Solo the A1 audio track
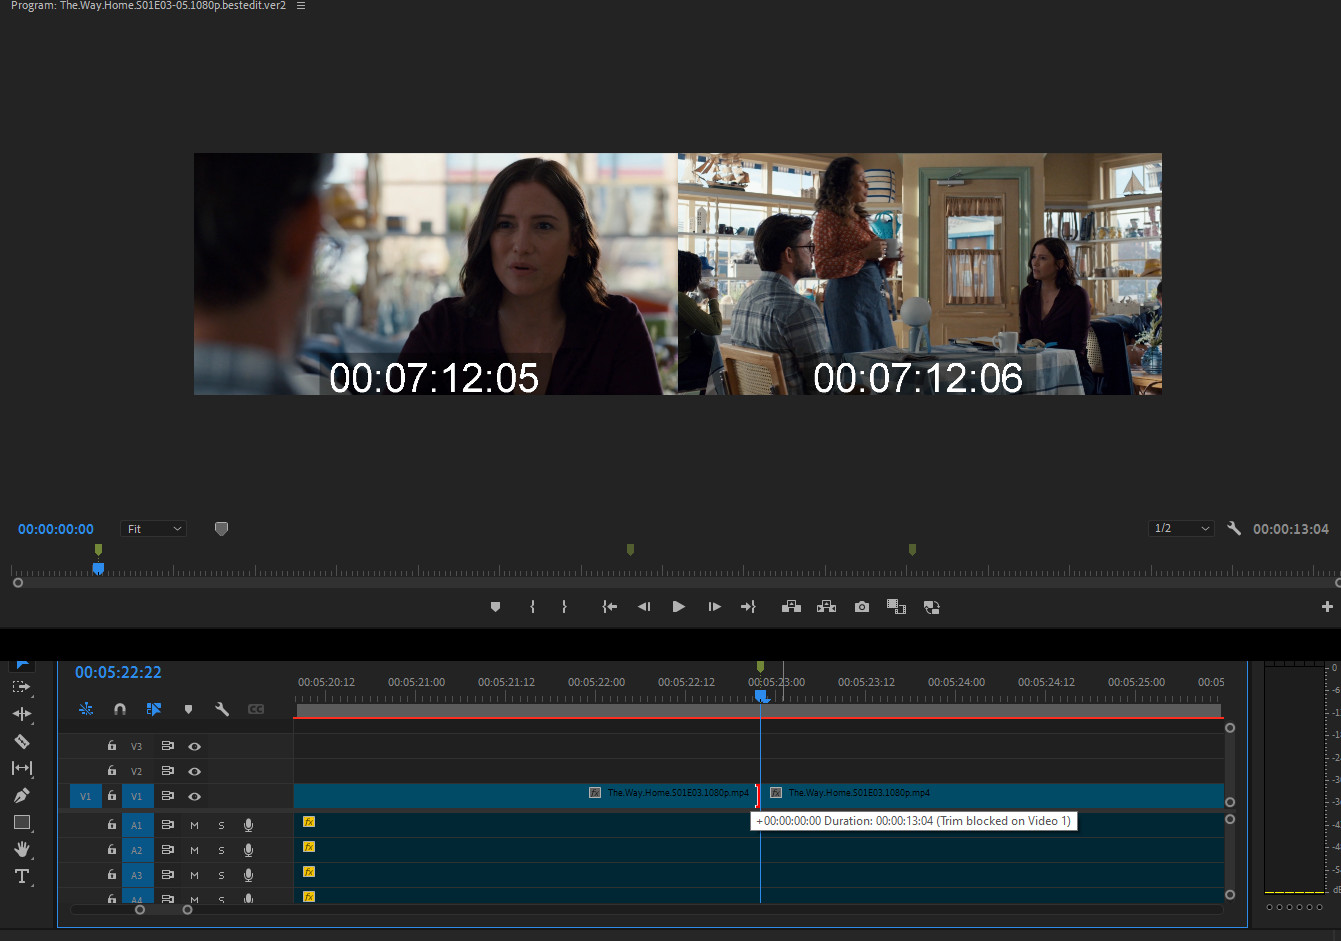 click(x=221, y=825)
